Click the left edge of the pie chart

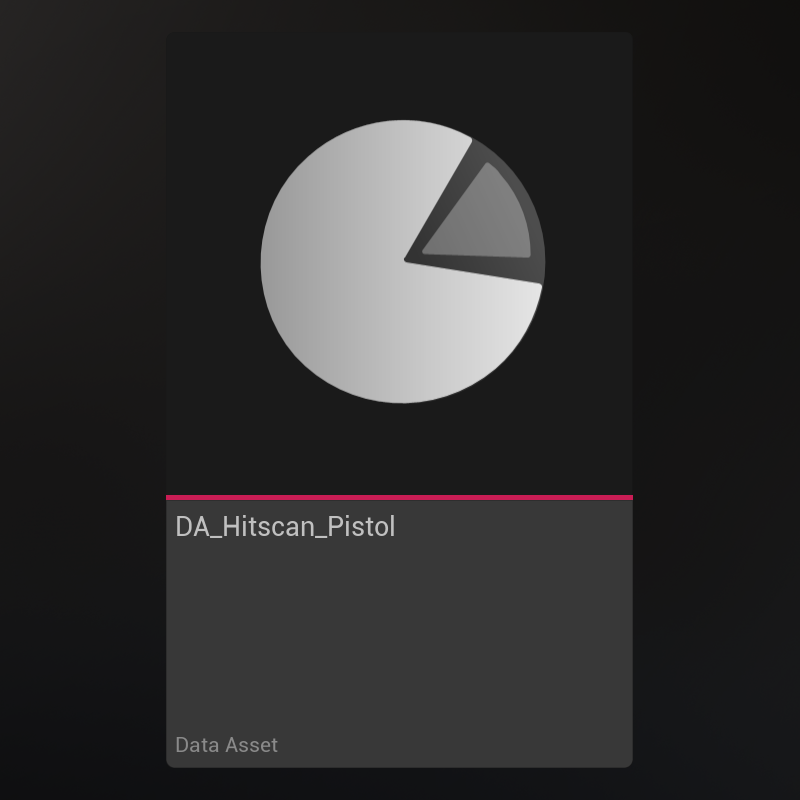(x=266, y=262)
